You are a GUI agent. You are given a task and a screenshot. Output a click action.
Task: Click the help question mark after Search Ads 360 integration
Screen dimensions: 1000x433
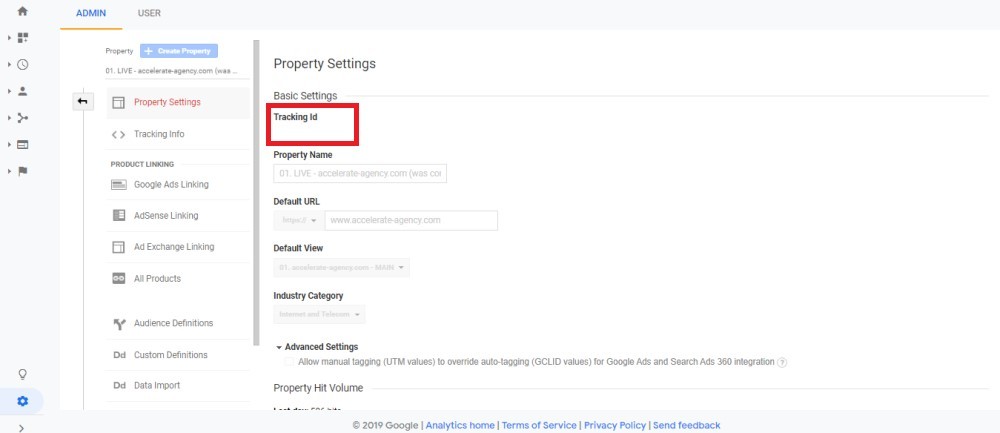(x=783, y=362)
